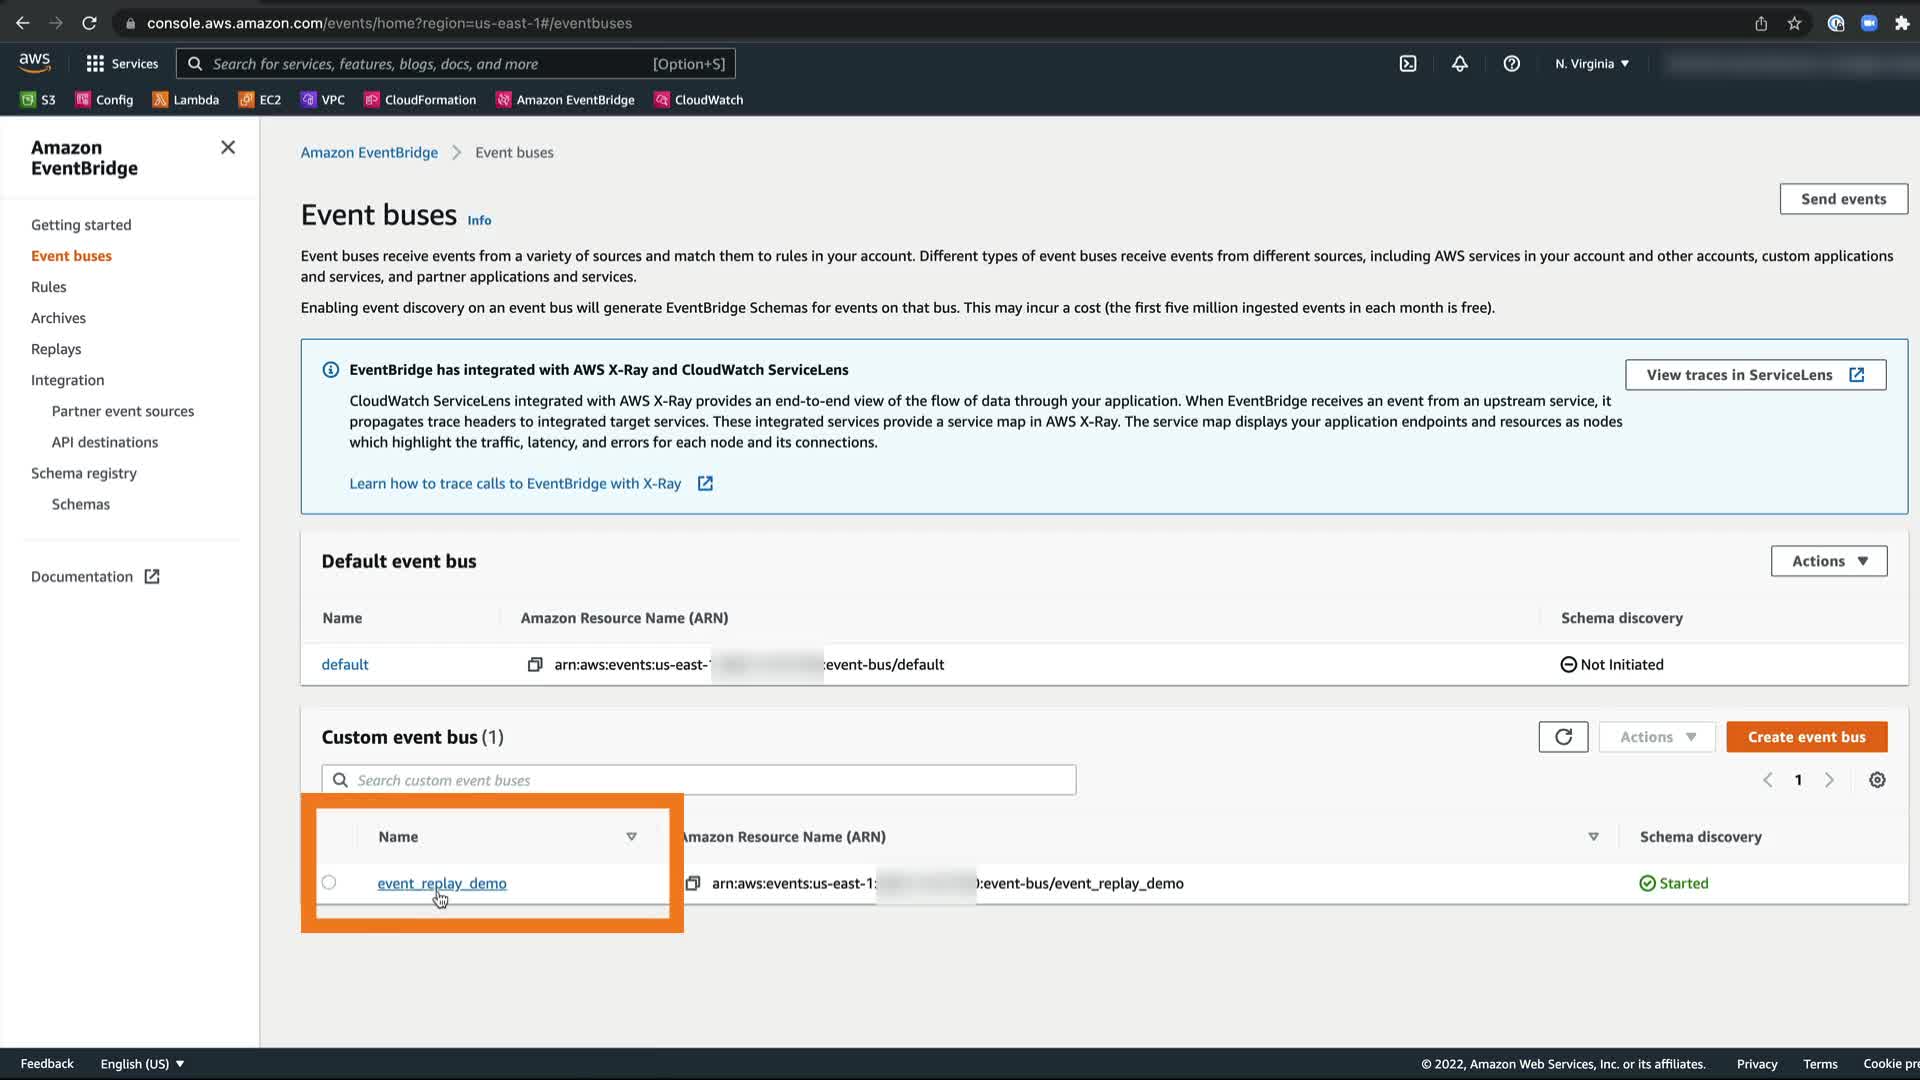Viewport: 1920px width, 1080px height.
Task: Open table preferences gear icon
Action: click(x=1877, y=780)
